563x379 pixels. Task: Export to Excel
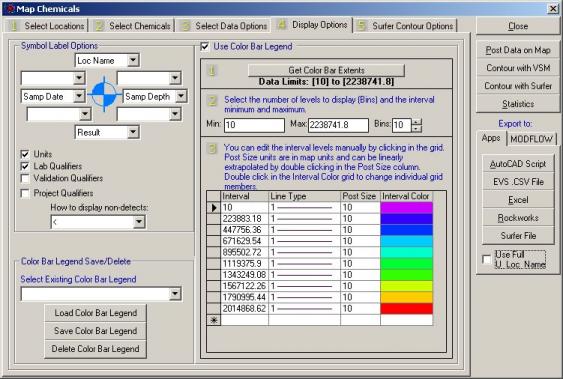coord(518,200)
